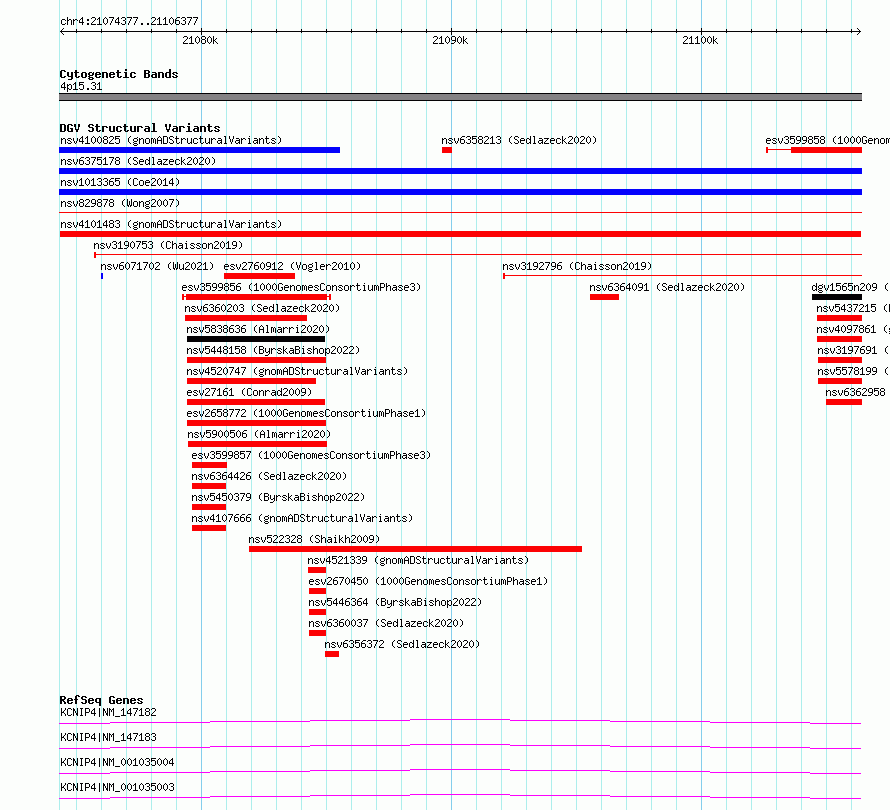Image resolution: width=890 pixels, height=810 pixels.
Task: Open esv2670450 1000GenomesConsortiumPhase1 label
Action: pos(428,581)
